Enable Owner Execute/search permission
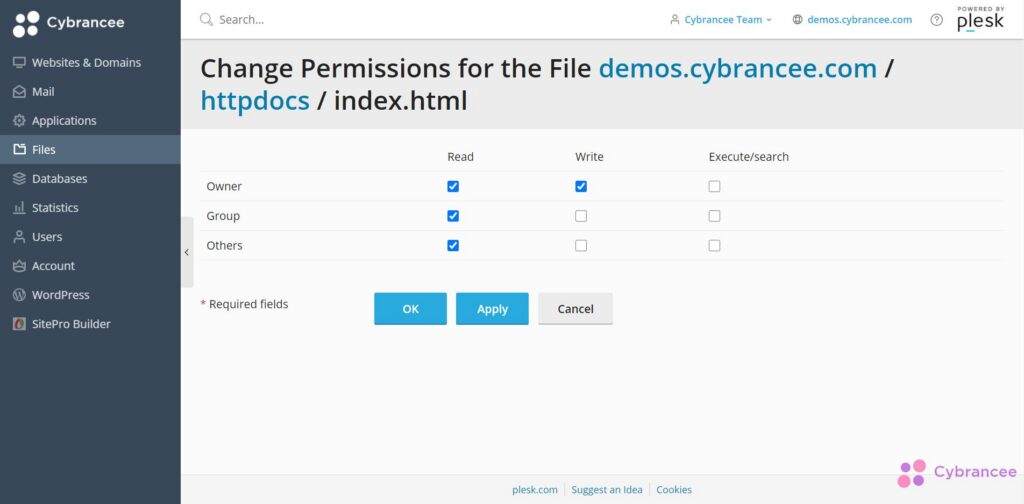 [x=714, y=187]
